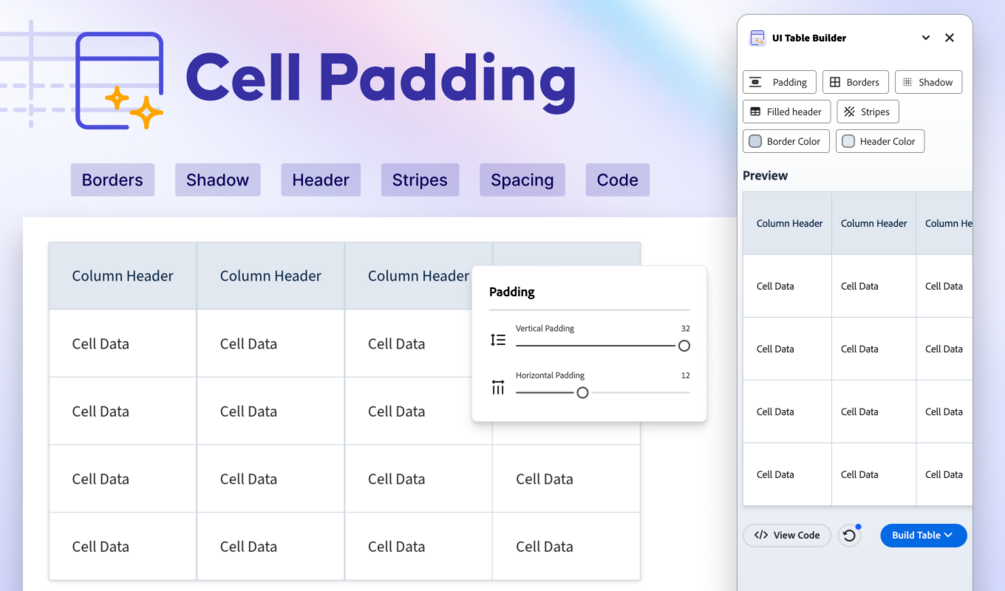1005x591 pixels.
Task: Click the Horizontal Padding slider handle
Action: [x=582, y=392]
